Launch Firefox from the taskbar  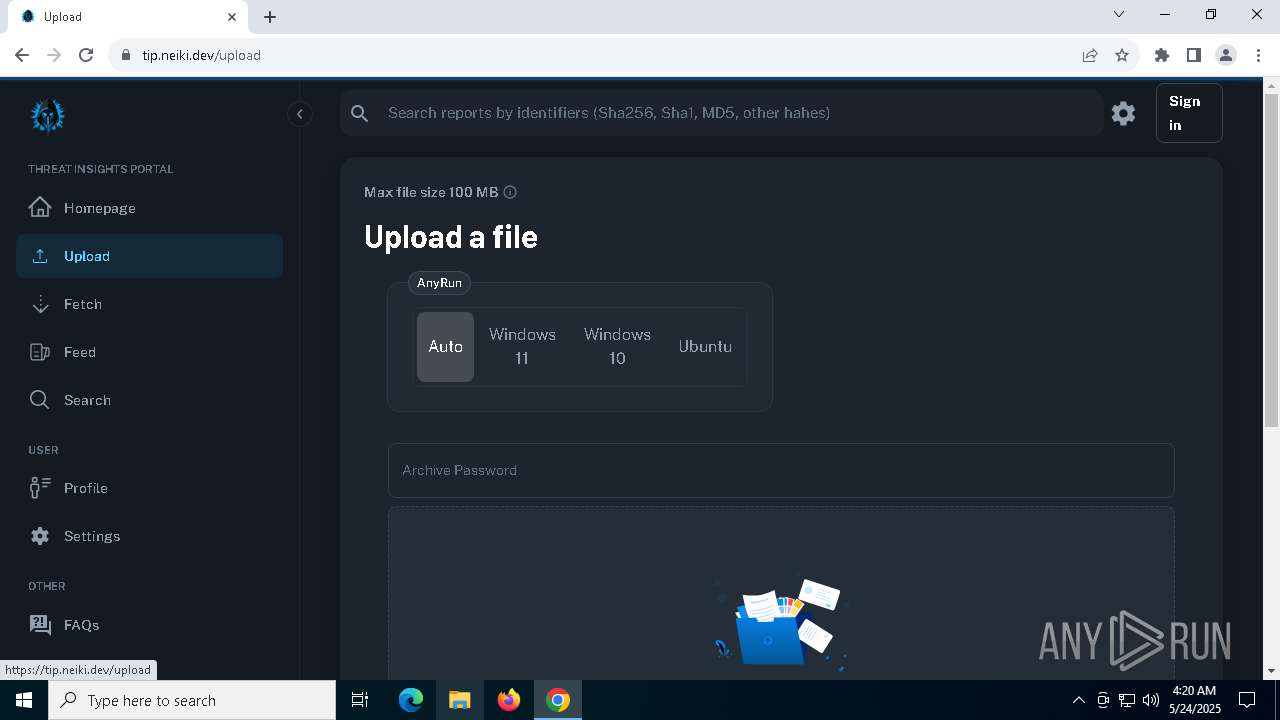point(509,700)
